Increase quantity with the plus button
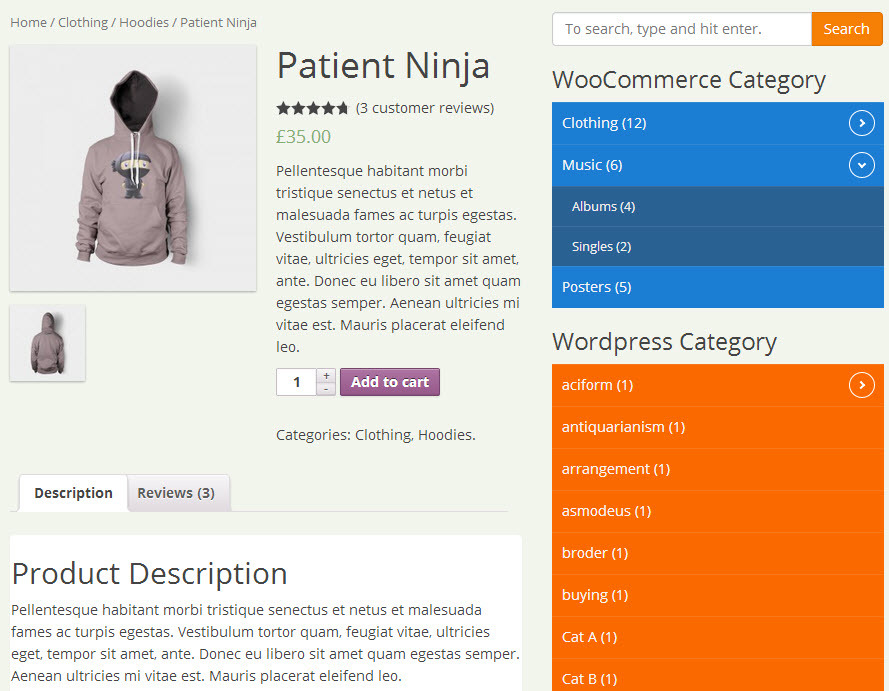The image size is (889, 691). [x=326, y=376]
